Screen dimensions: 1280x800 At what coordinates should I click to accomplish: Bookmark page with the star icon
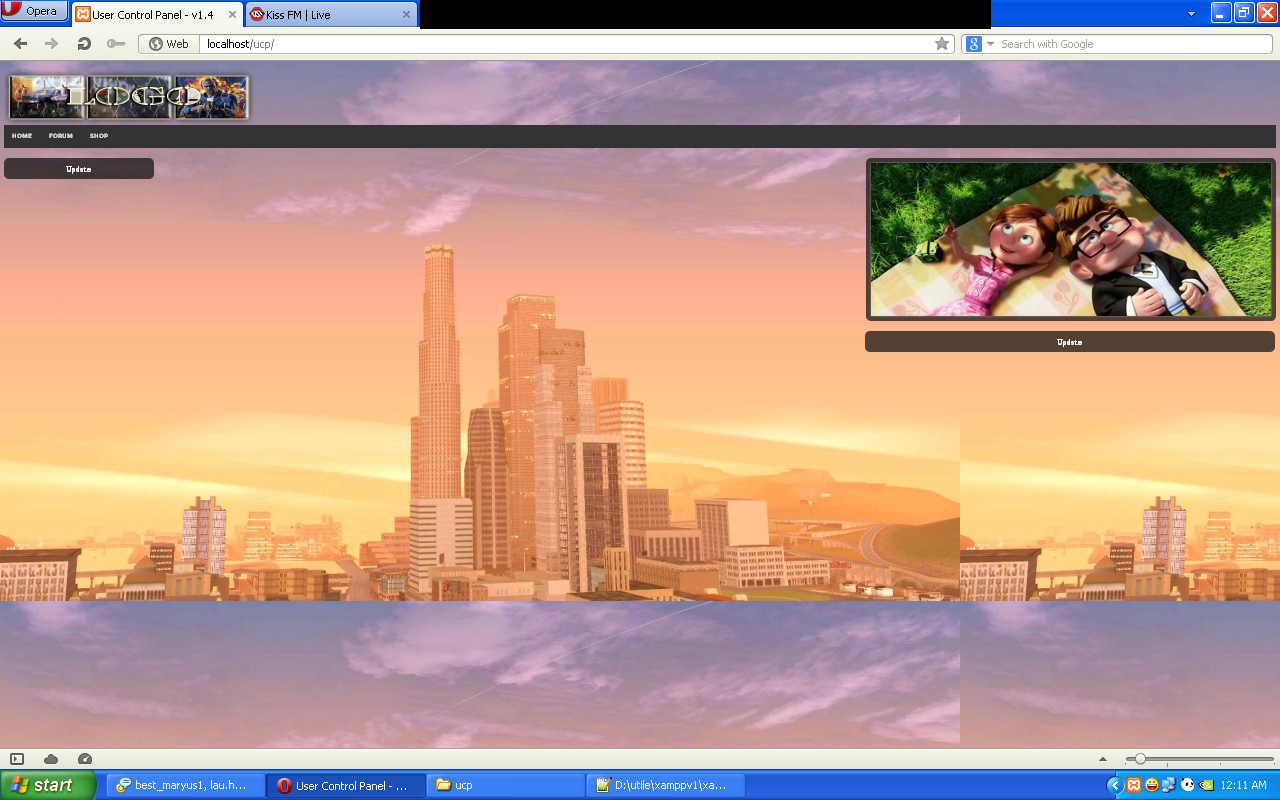(942, 44)
